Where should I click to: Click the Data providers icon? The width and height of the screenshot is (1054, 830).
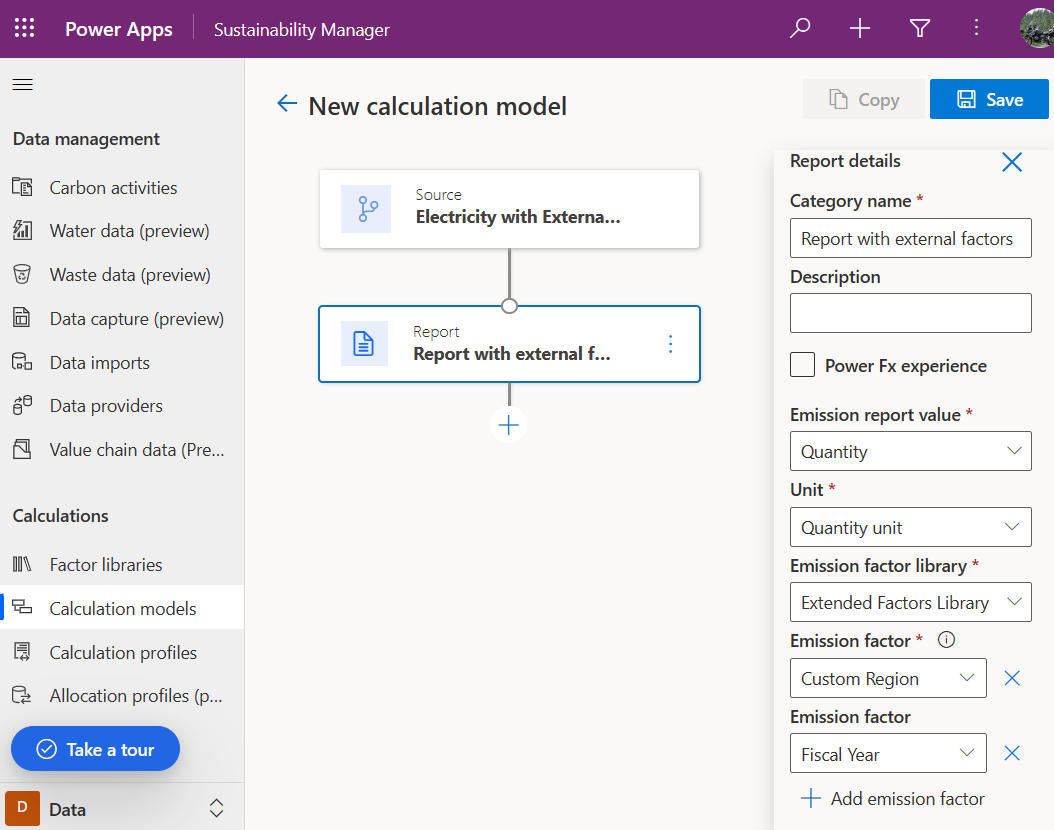coord(22,405)
